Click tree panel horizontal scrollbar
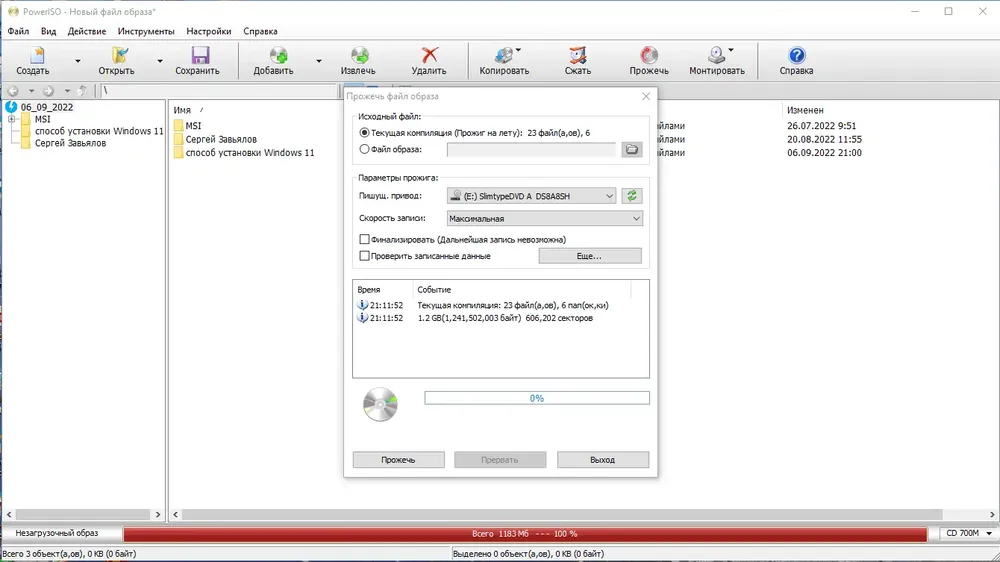This screenshot has height=562, width=1000. 84,514
